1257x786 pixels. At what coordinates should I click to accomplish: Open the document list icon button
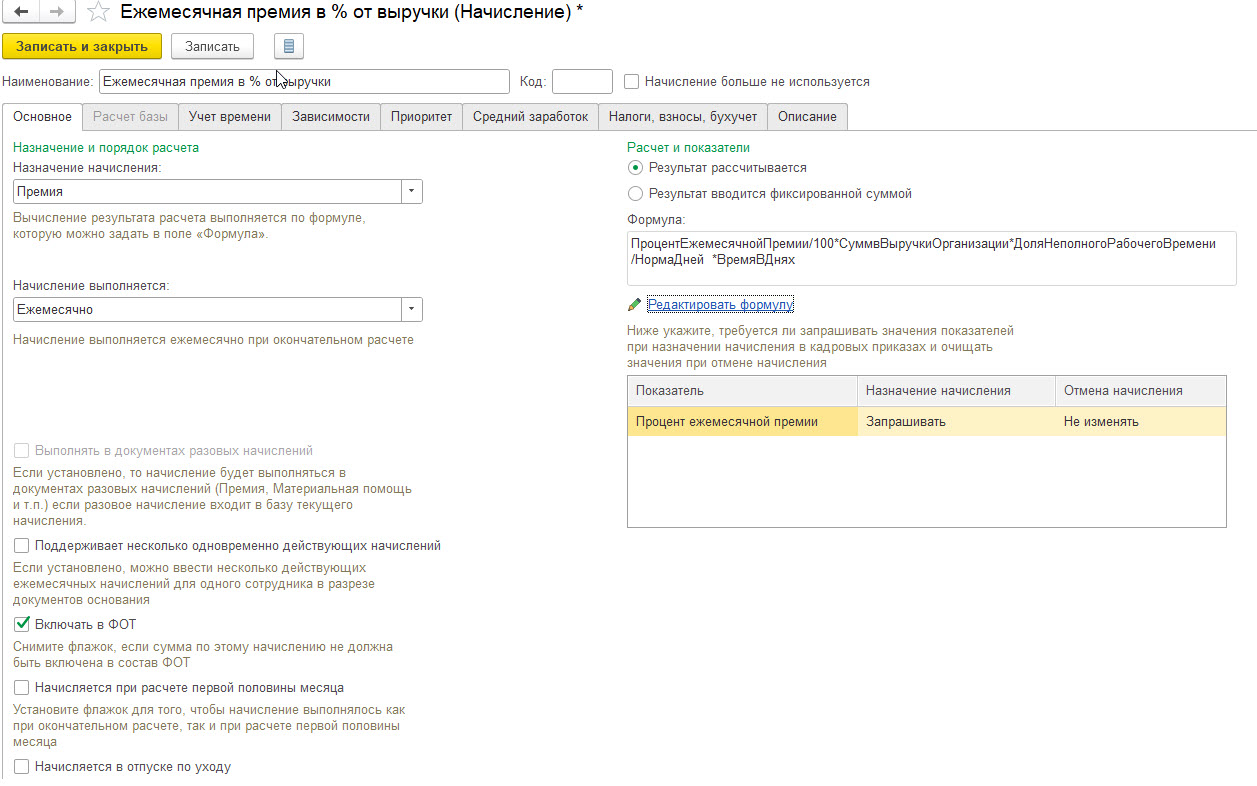[x=289, y=47]
